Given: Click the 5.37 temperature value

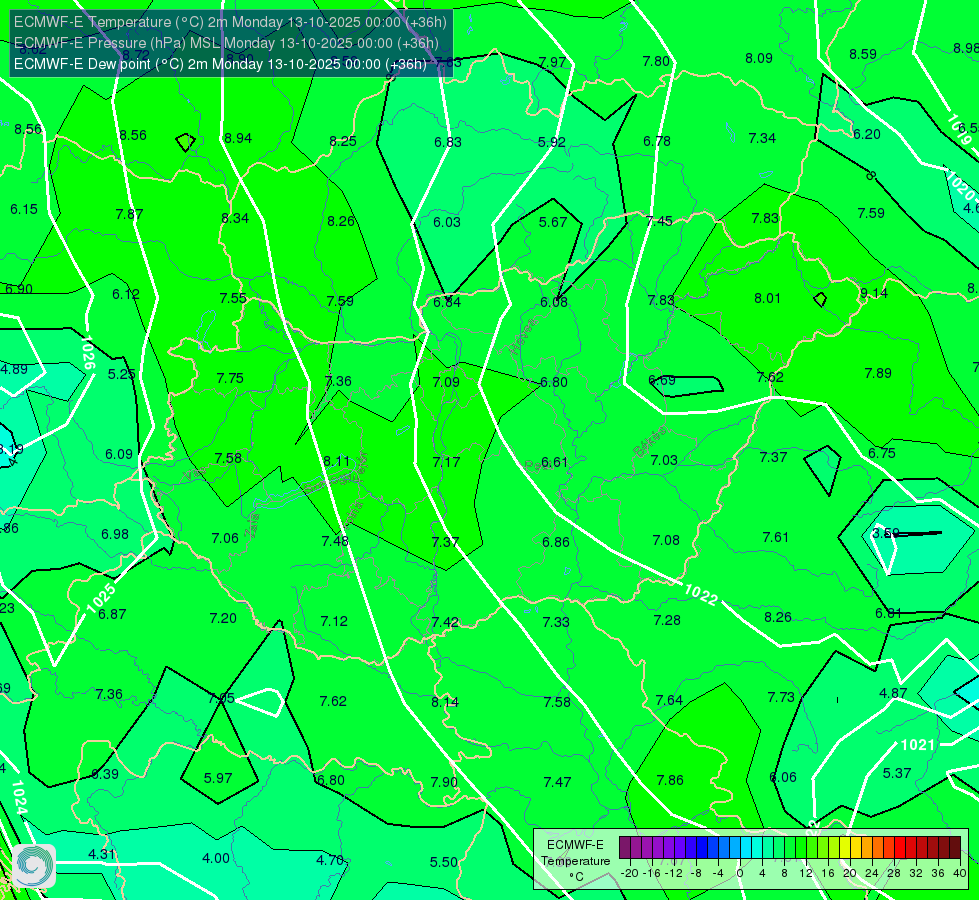Looking at the screenshot, I should [x=897, y=773].
